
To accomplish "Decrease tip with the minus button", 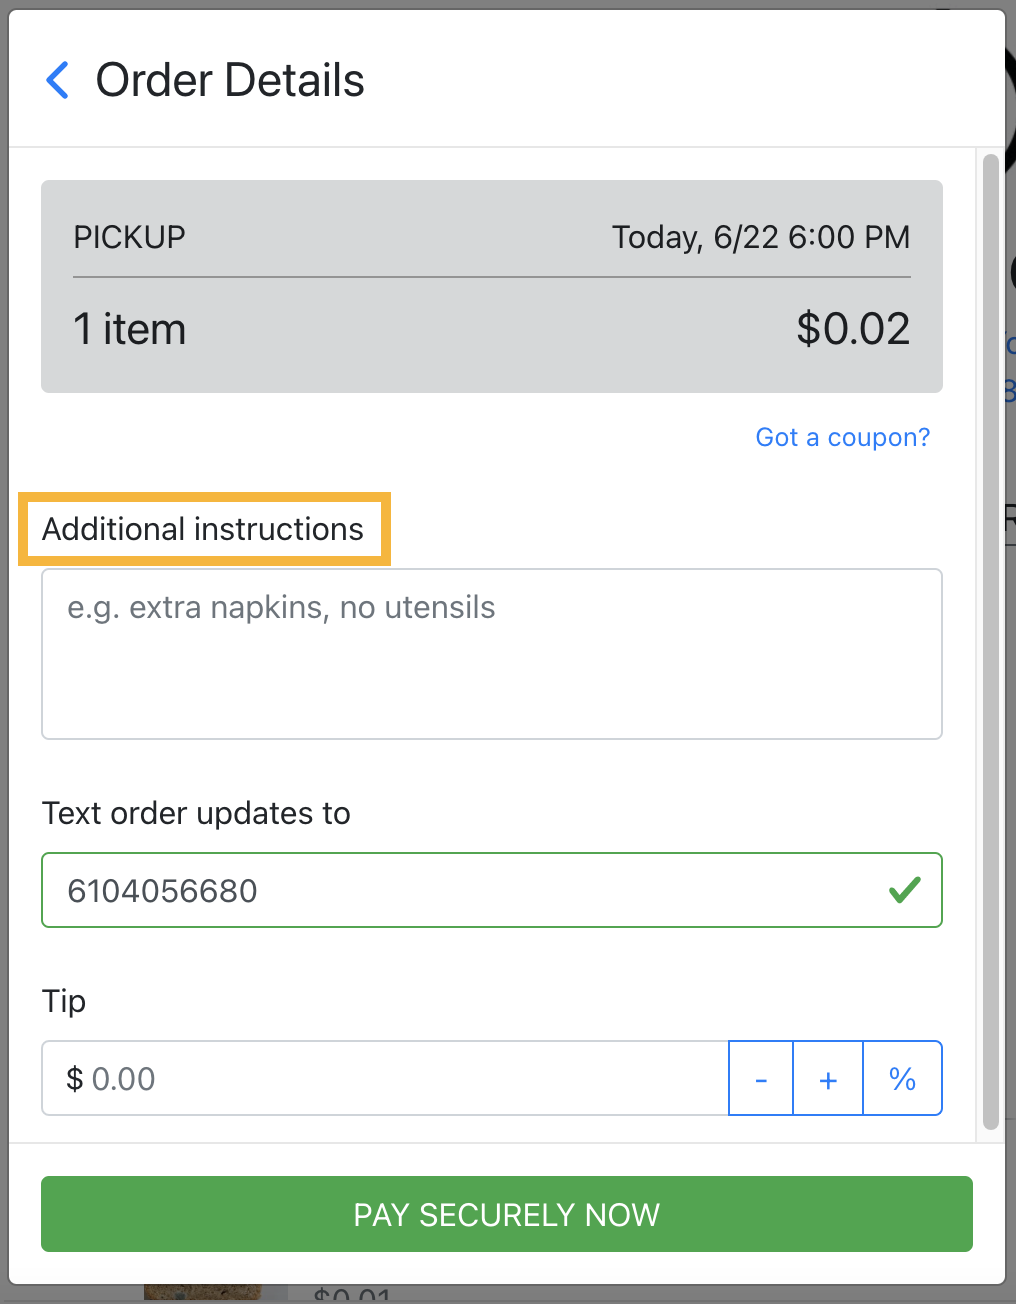I will (x=761, y=1078).
